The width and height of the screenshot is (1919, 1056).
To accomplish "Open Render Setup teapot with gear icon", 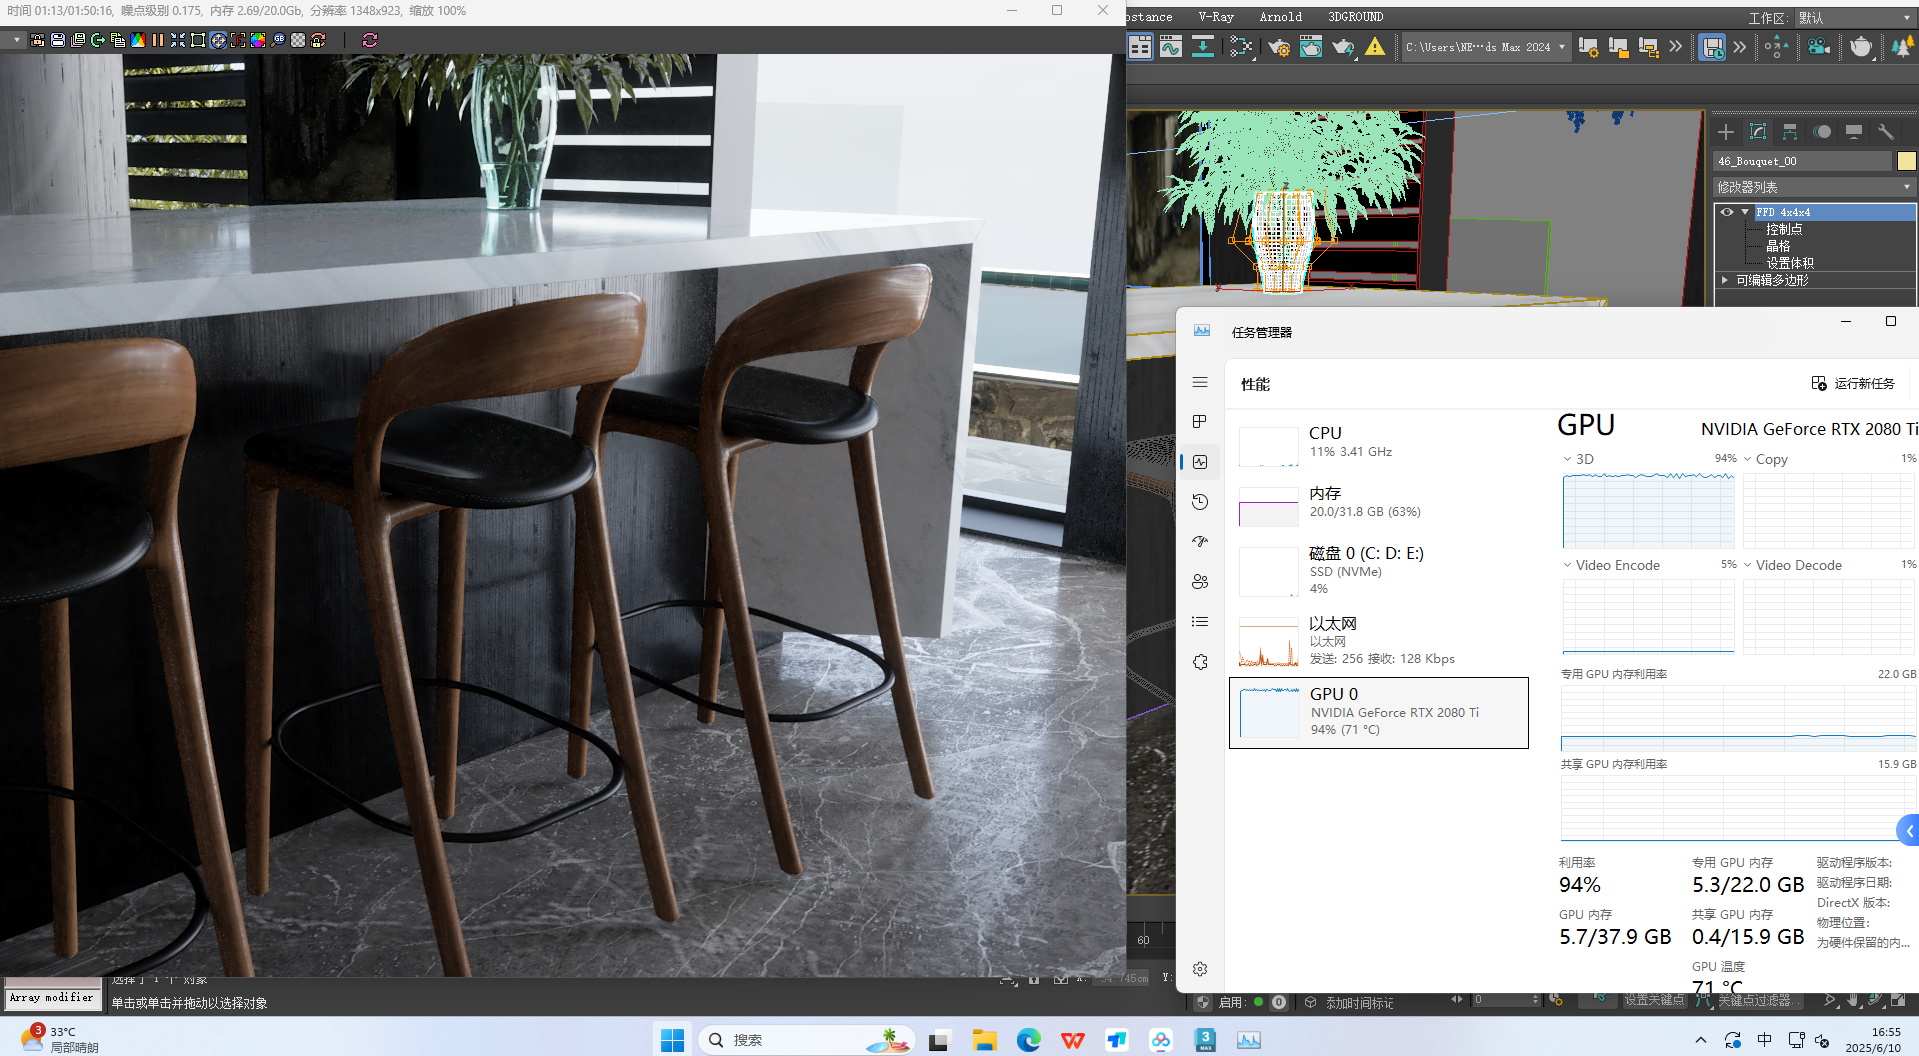I will point(1279,47).
